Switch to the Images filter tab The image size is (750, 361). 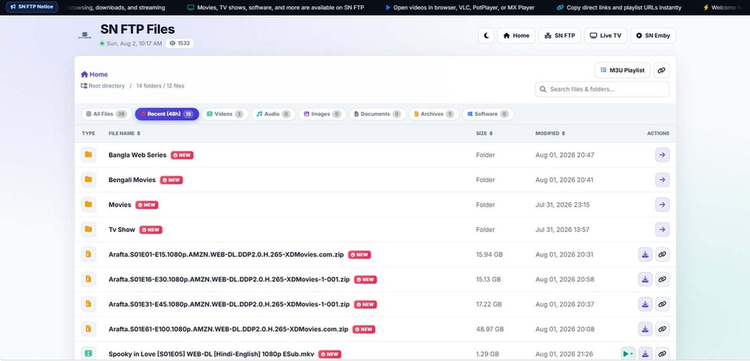[322, 114]
